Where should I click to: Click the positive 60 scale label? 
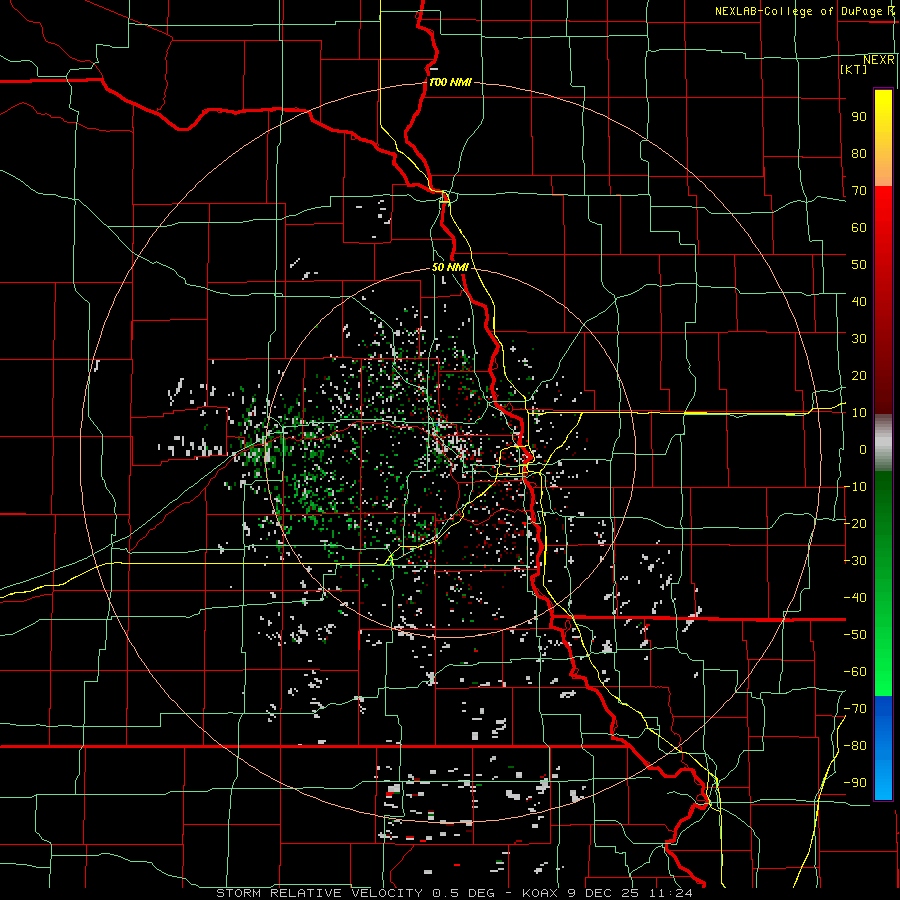coord(859,228)
